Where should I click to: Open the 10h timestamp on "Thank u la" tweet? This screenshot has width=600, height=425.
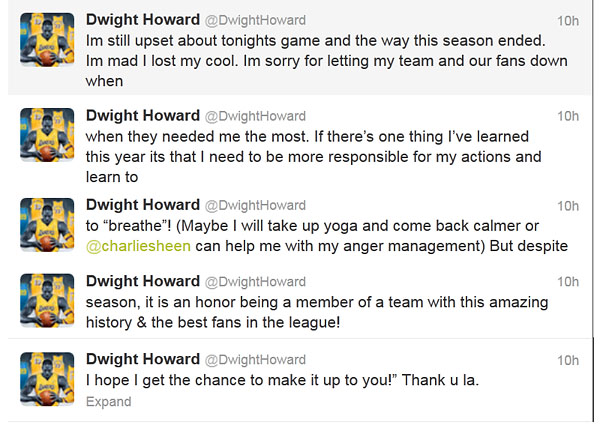568,359
